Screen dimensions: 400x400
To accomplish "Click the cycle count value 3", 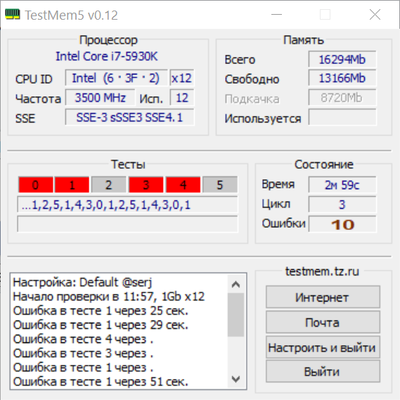I will coord(342,205).
